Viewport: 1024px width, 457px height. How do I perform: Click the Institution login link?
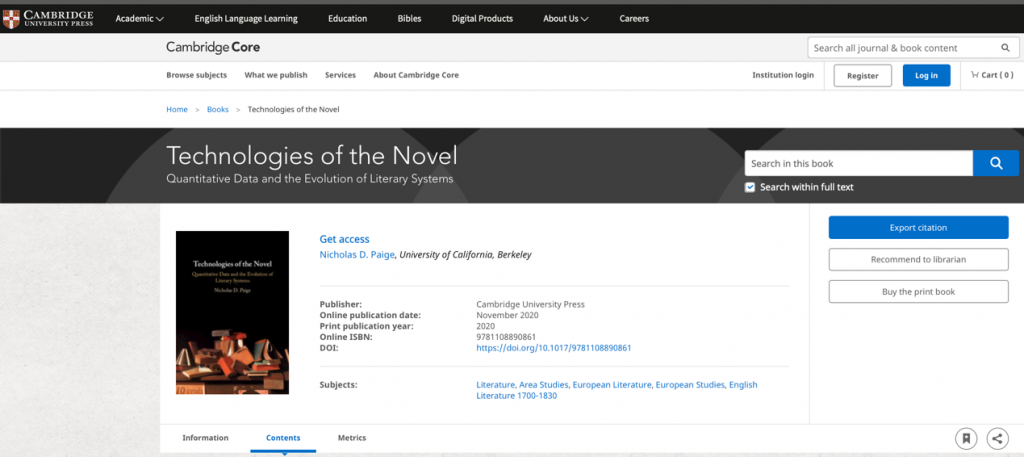click(783, 75)
